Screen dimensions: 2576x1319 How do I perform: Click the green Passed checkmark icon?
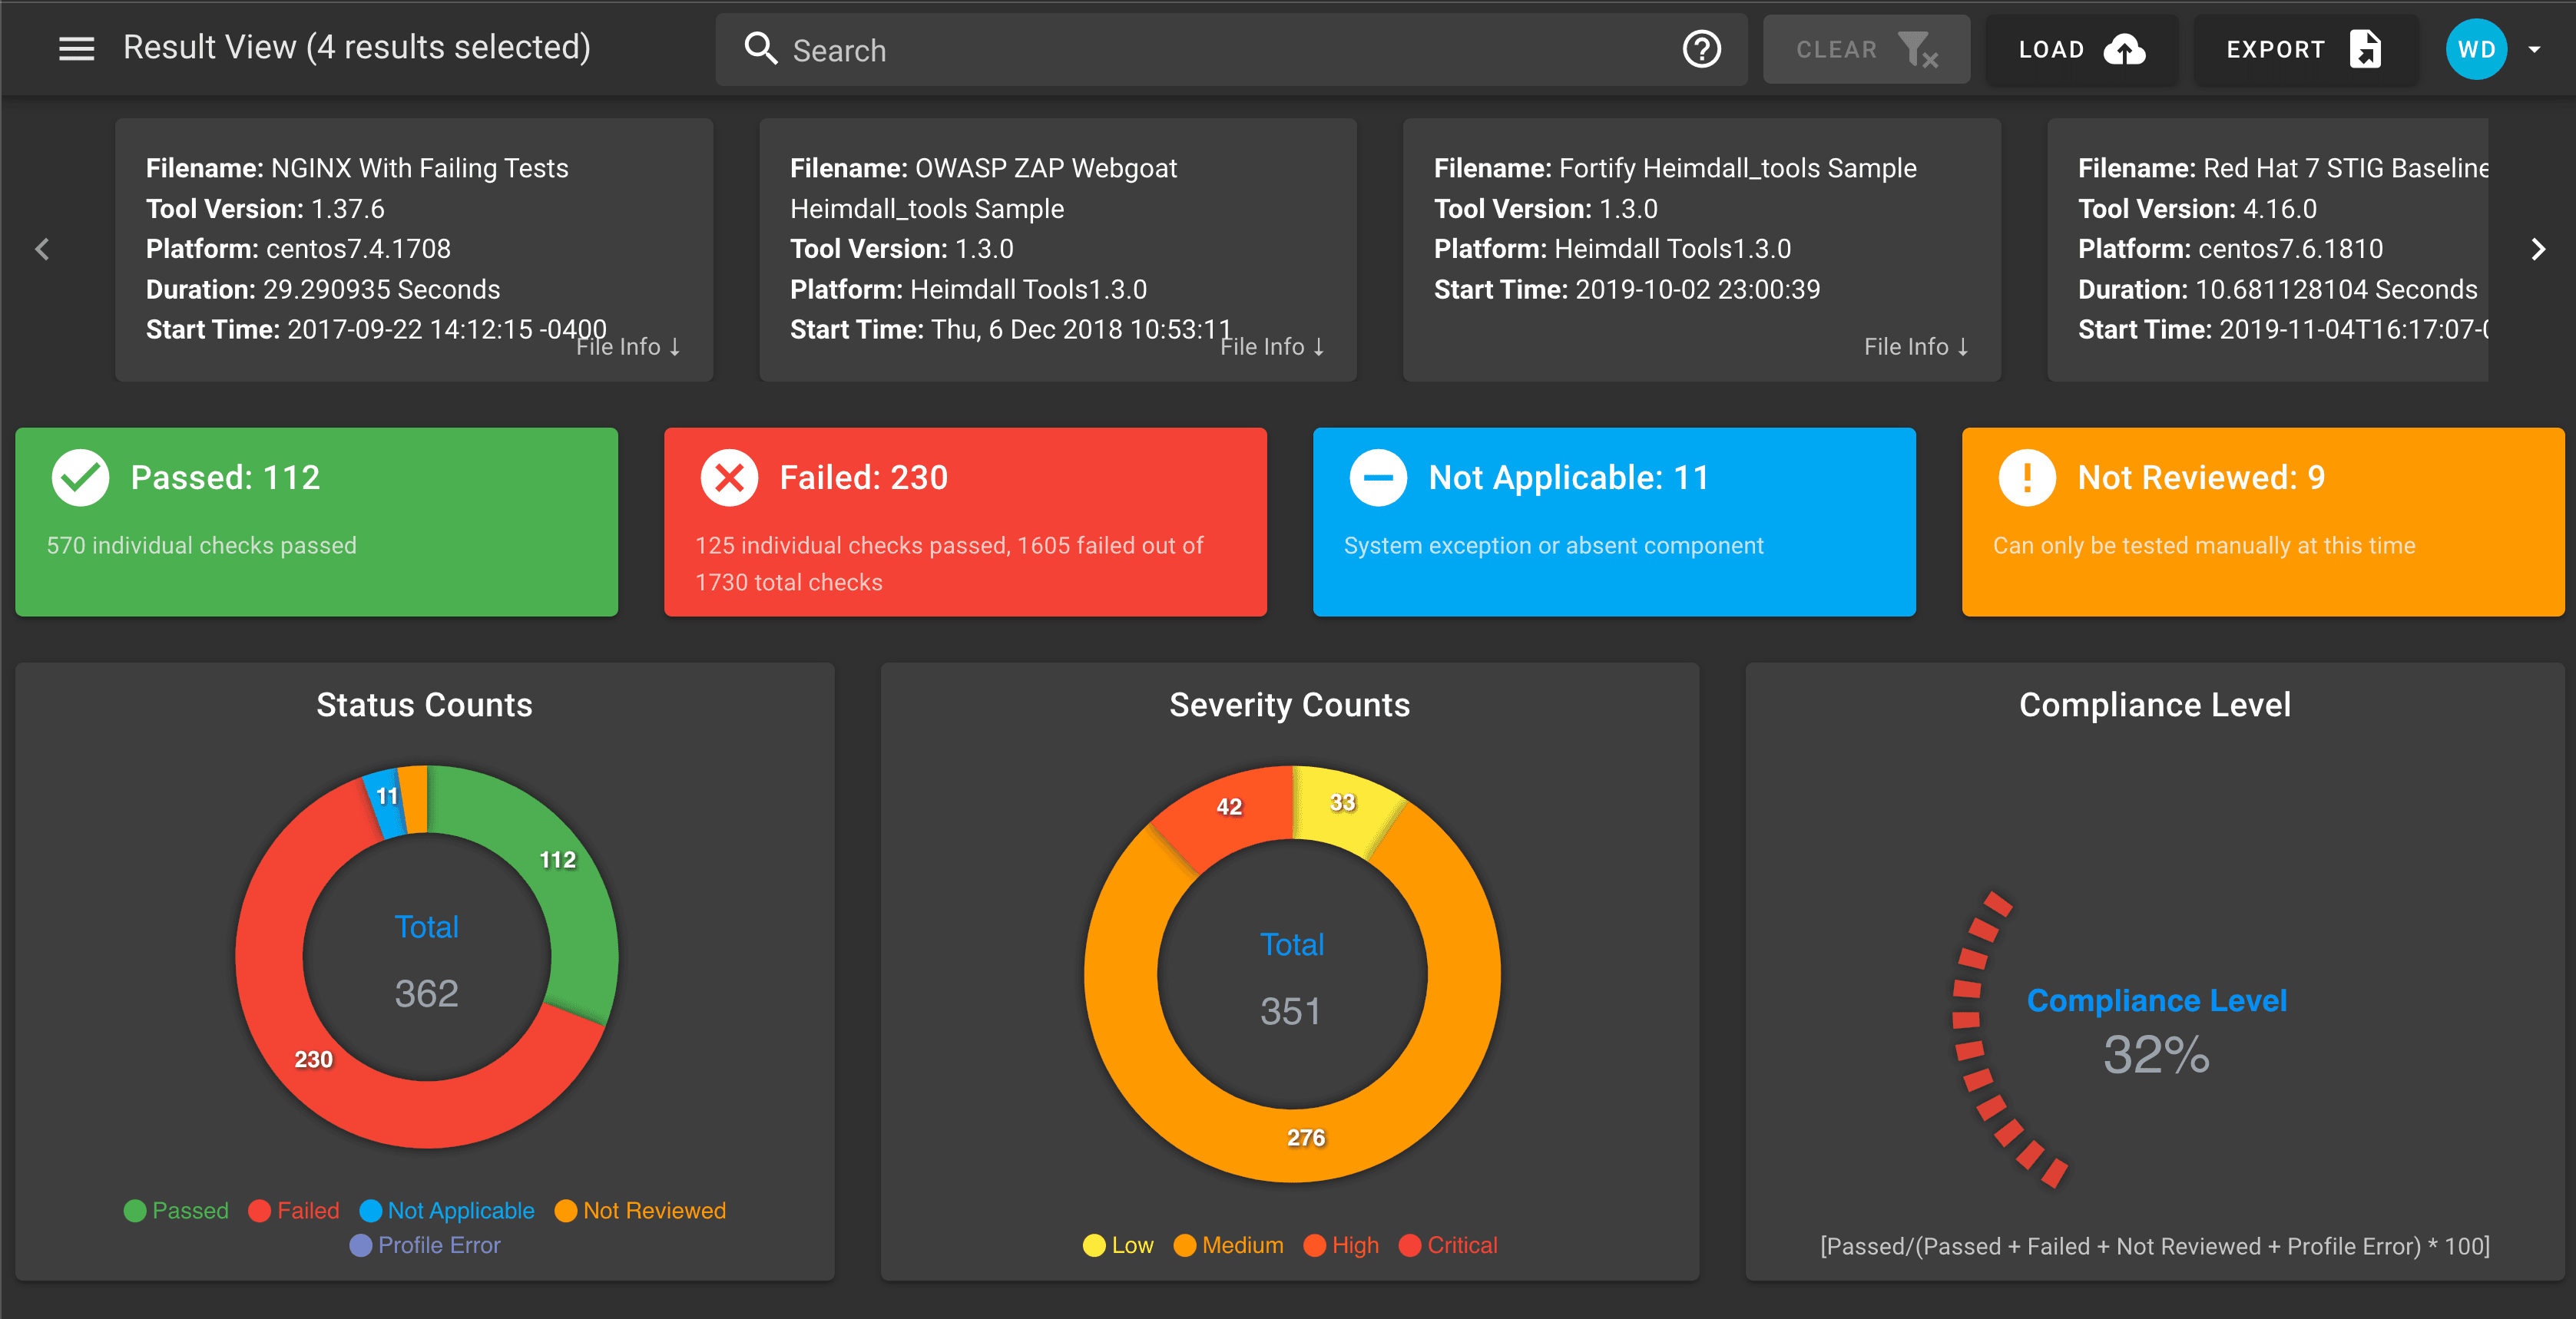tap(80, 477)
